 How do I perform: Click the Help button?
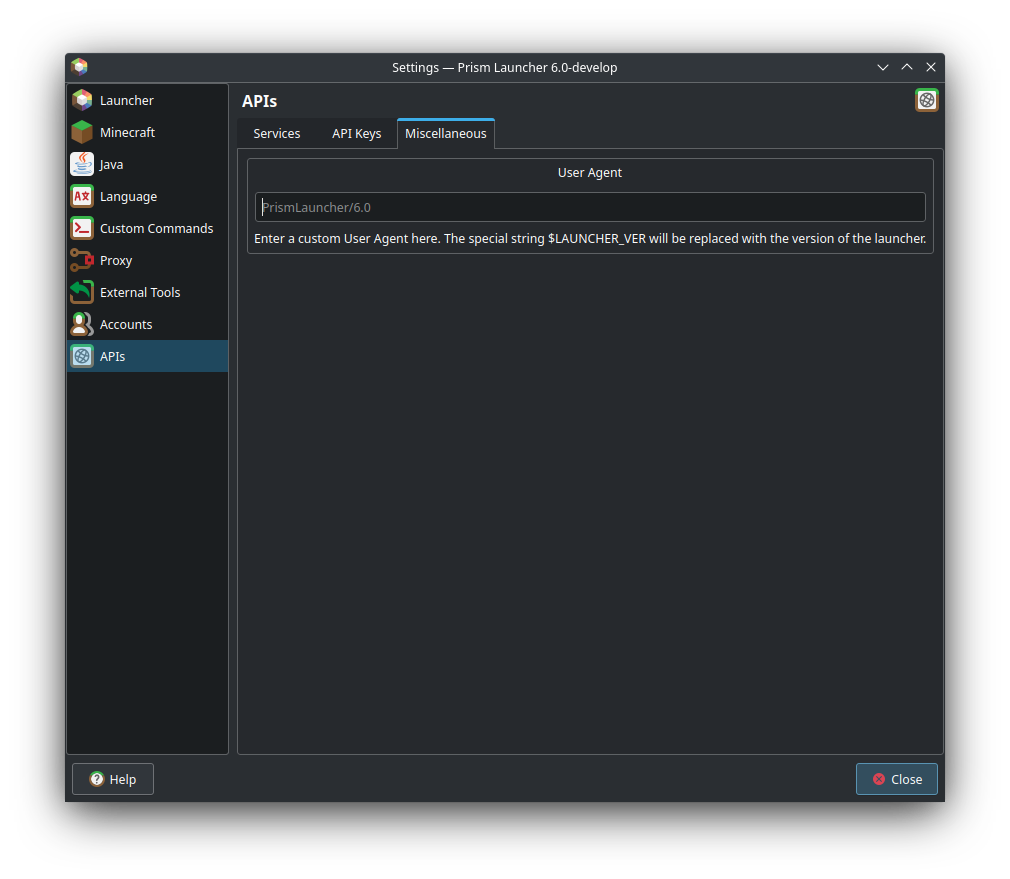(113, 779)
